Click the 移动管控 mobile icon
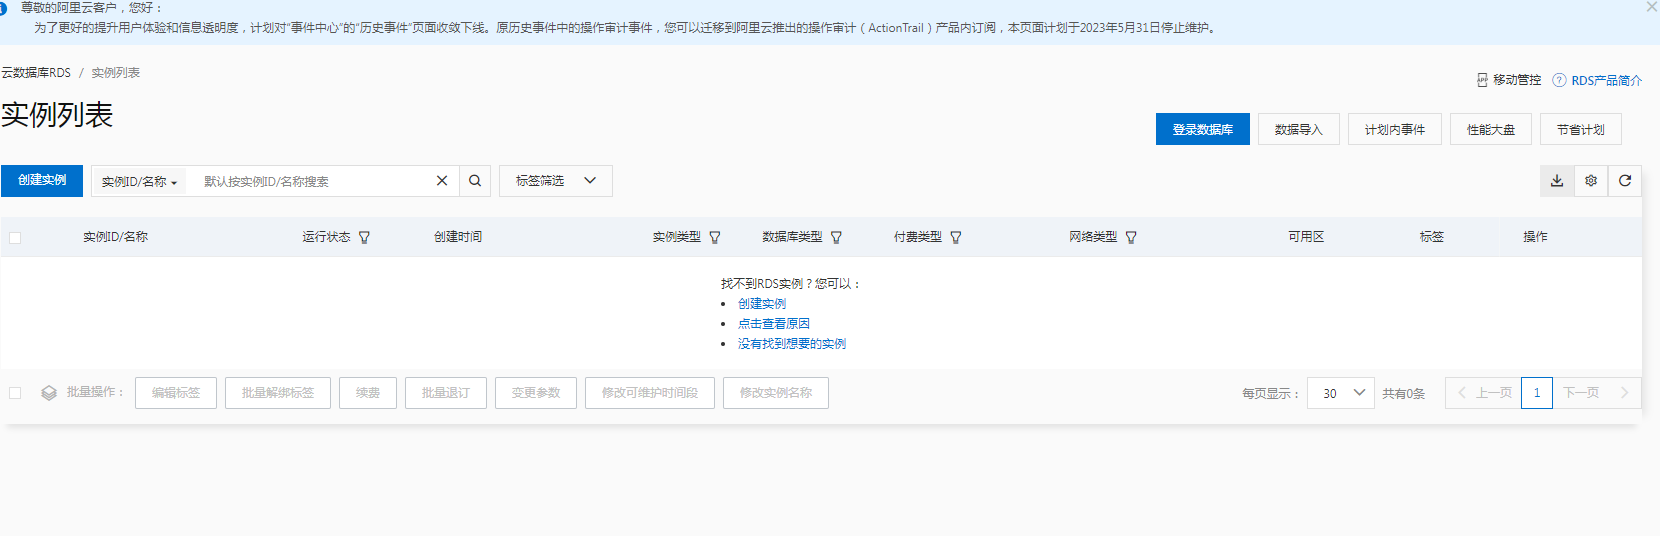 (x=1482, y=80)
